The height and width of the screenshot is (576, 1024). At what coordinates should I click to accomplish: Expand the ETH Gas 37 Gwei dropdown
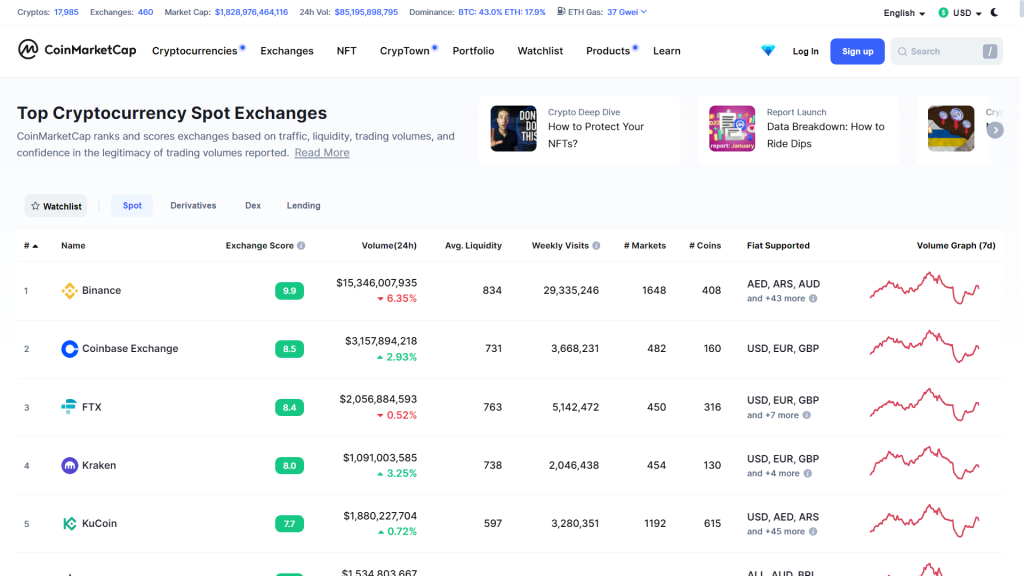(627, 12)
